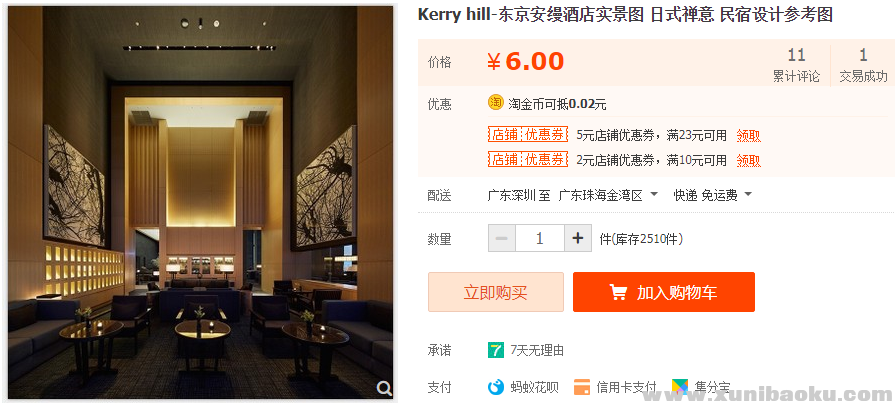Click the shopping cart icon in orange button
The height and width of the screenshot is (407, 895).
(x=618, y=292)
